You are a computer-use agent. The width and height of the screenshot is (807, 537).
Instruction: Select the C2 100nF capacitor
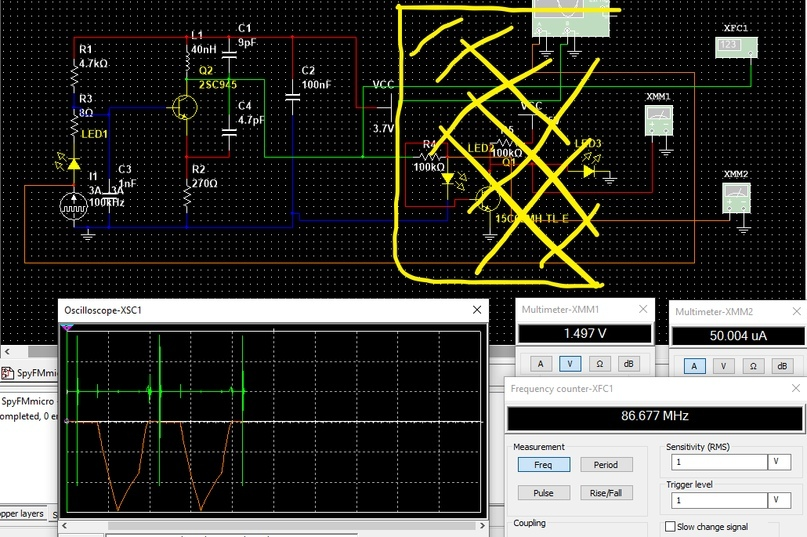(292, 97)
